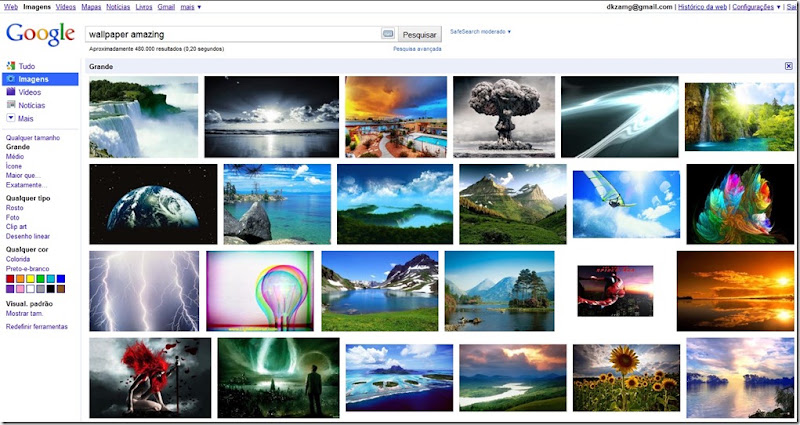This screenshot has height=425, width=800.
Task: Select the Preto-e-branco color filter
Action: coord(28,269)
